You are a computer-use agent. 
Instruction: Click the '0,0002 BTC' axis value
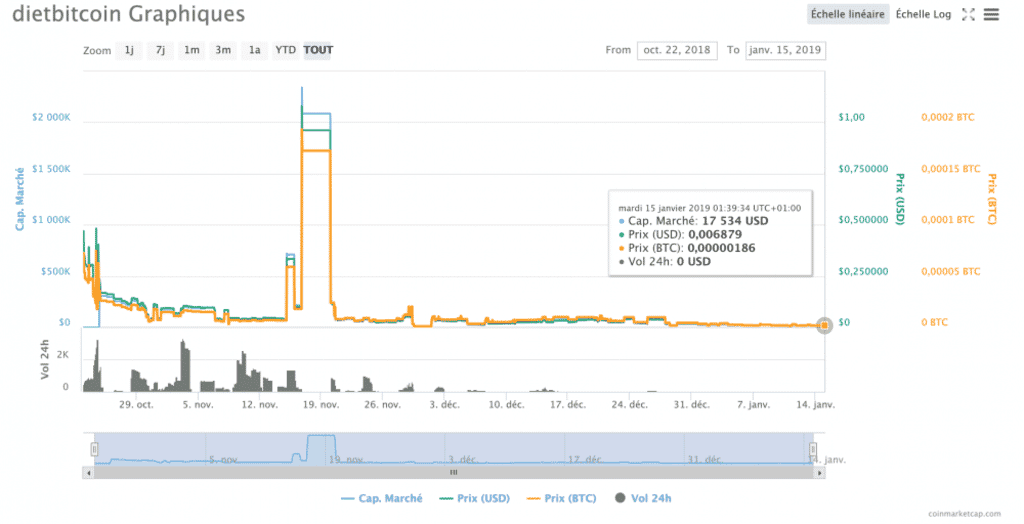coord(948,118)
